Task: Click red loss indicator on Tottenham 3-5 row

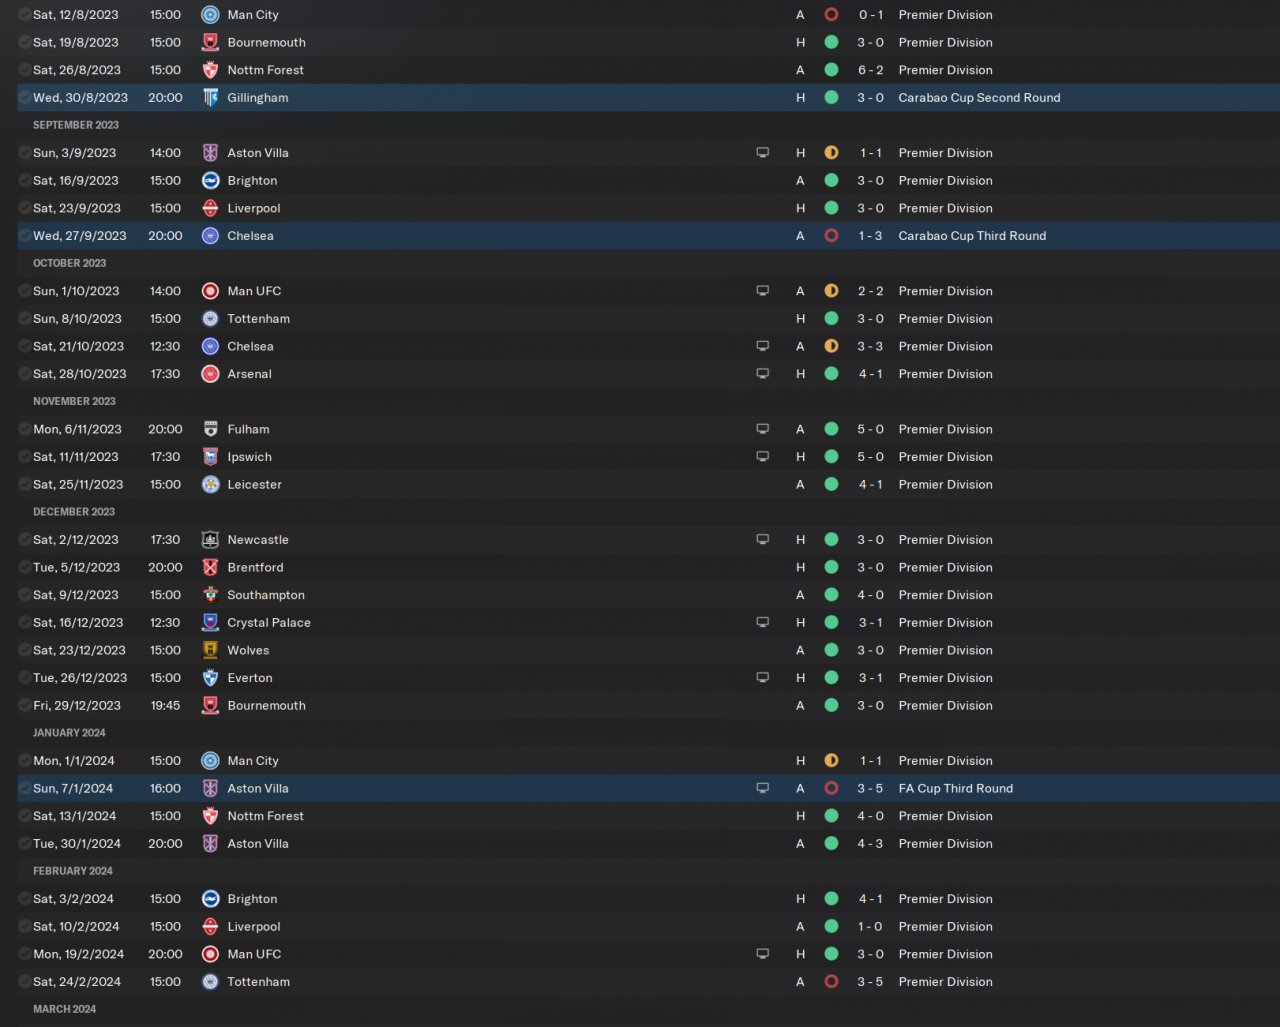Action: pos(831,982)
